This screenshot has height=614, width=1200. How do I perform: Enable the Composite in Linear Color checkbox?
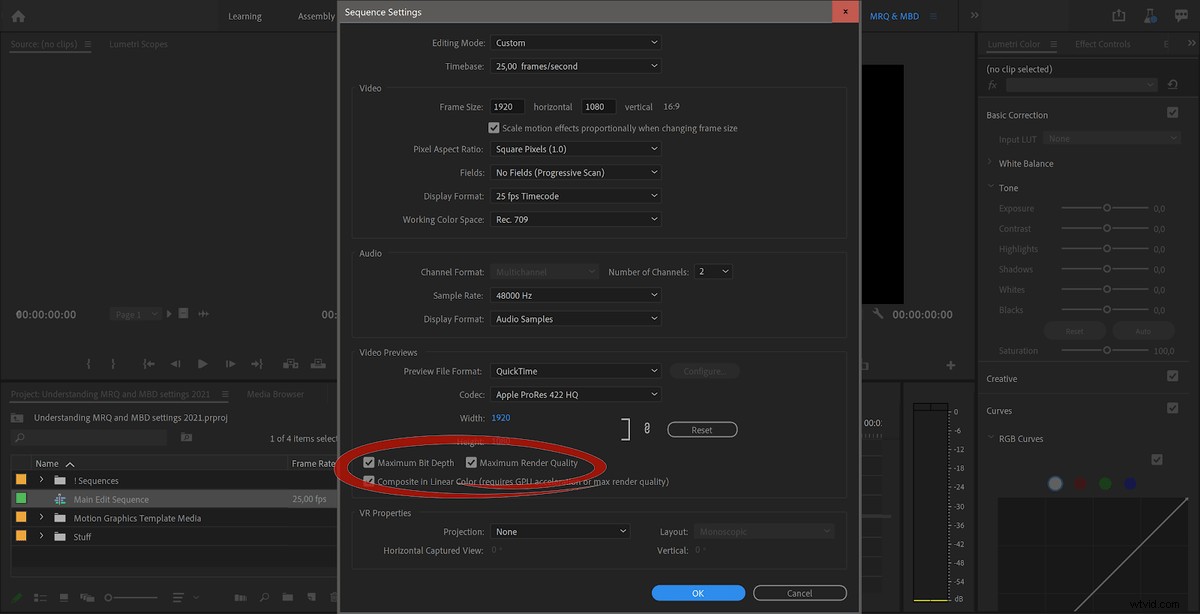point(368,481)
